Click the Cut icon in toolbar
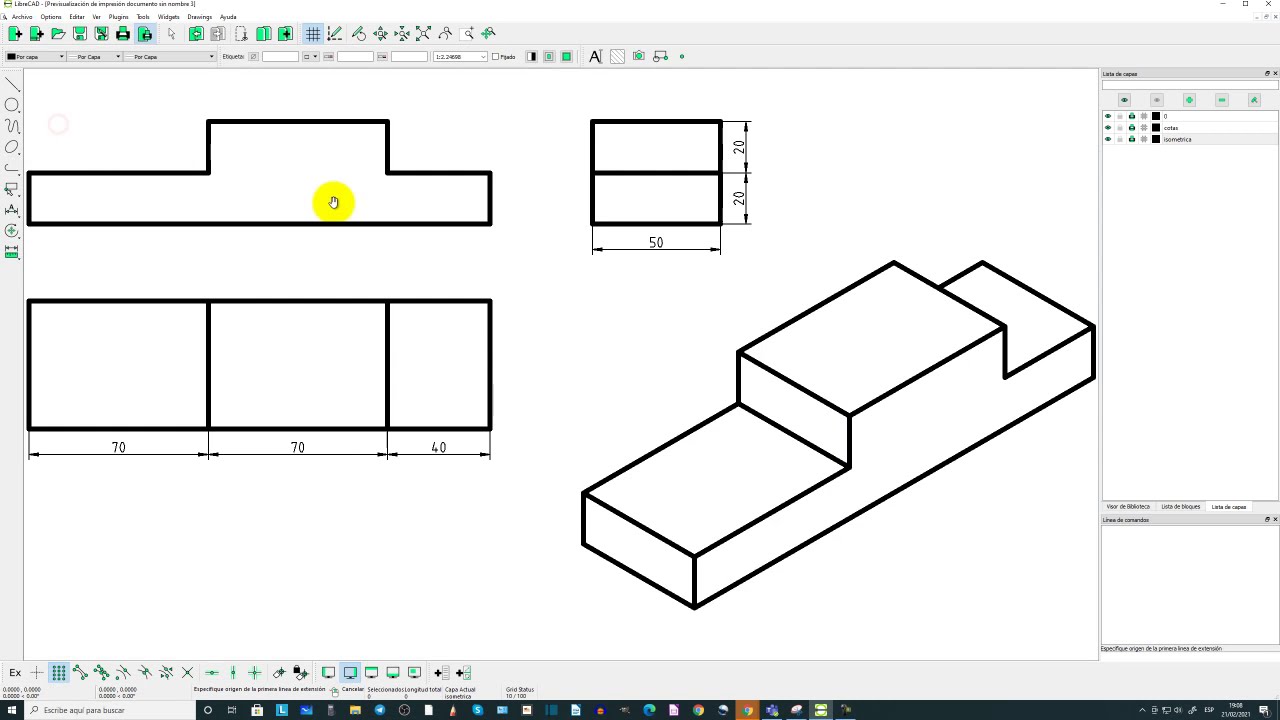The image size is (1280, 720). click(x=240, y=34)
